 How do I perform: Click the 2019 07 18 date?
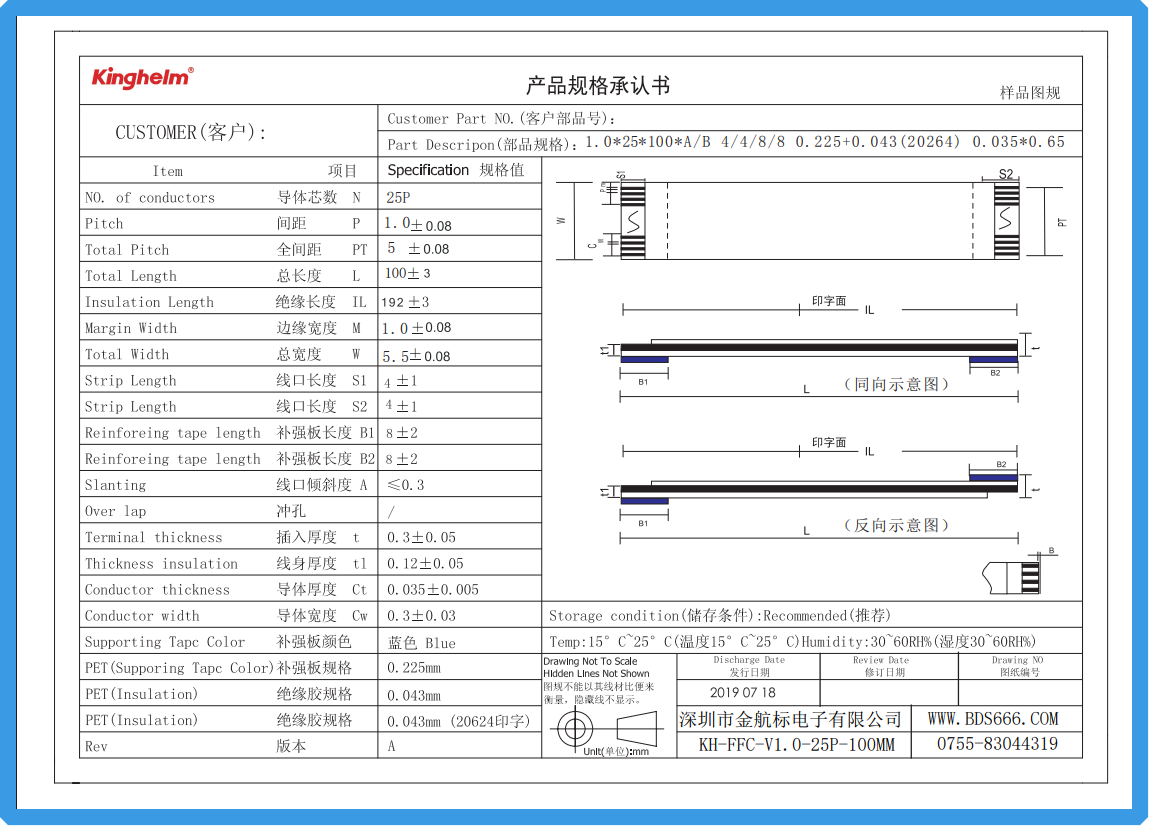pos(742,693)
